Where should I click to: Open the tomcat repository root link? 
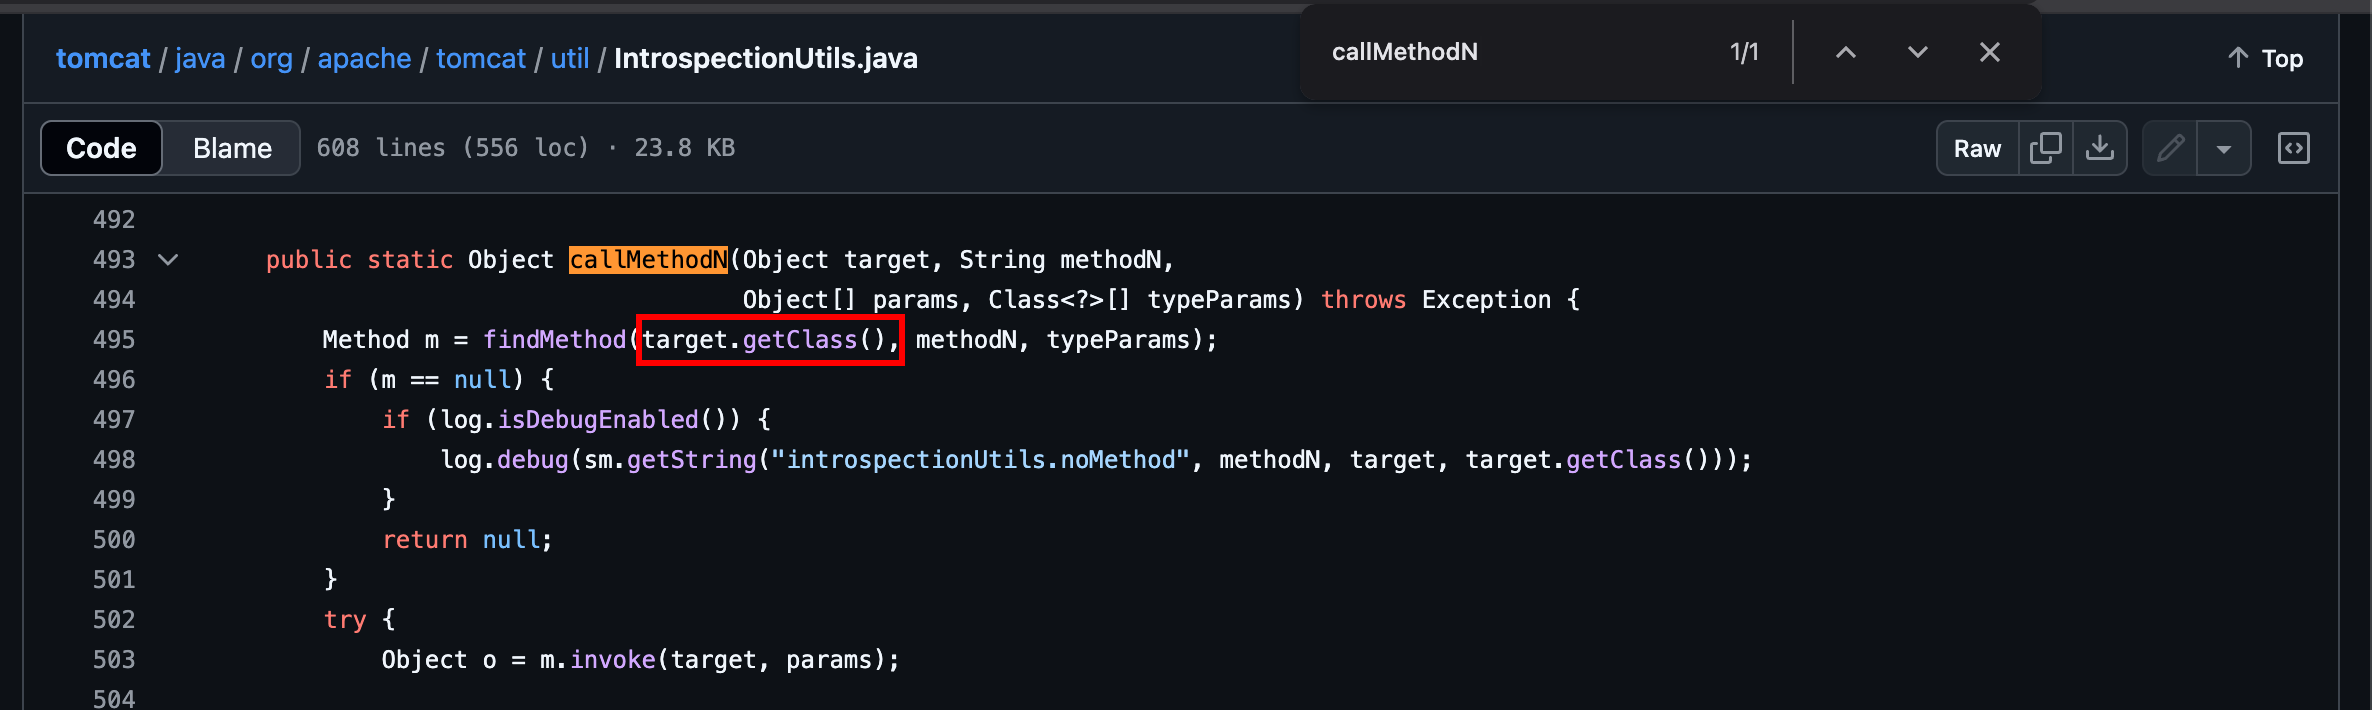pos(103,58)
